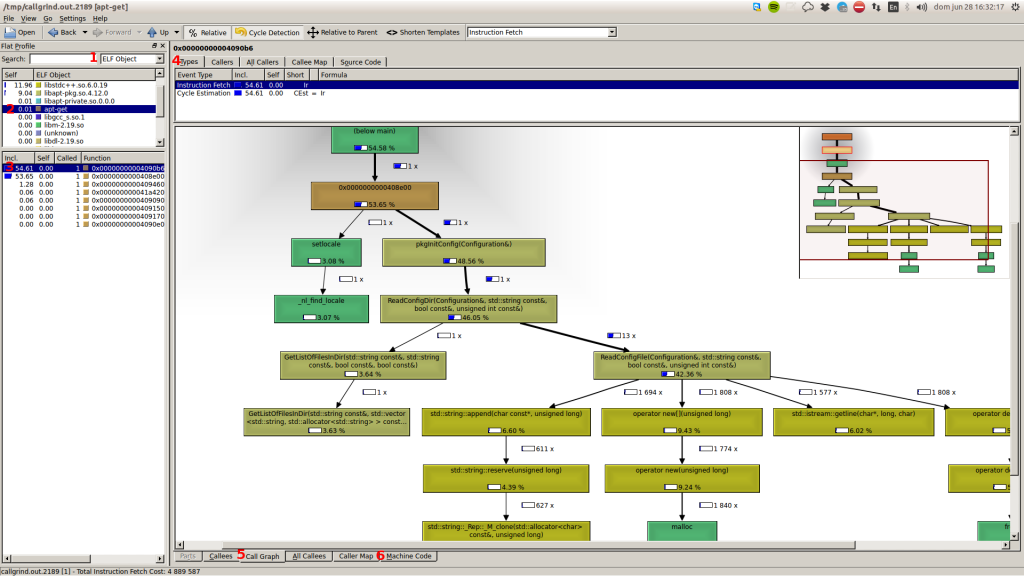Image resolution: width=1024 pixels, height=576 pixels.
Task: Click the call graph overview minimap
Action: coord(904,203)
